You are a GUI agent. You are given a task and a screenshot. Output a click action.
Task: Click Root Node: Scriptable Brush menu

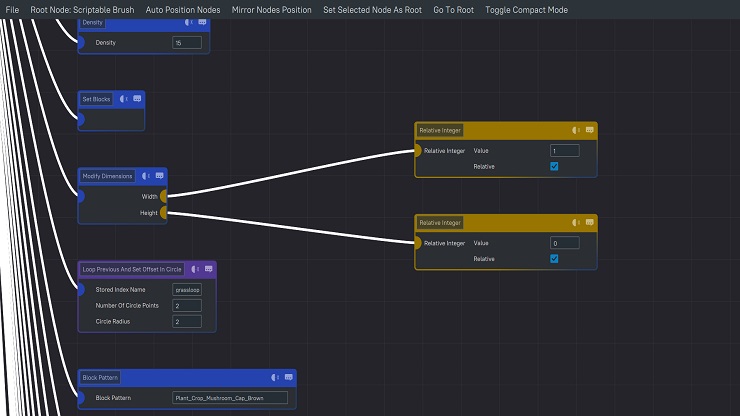pyautogui.click(x=82, y=9)
